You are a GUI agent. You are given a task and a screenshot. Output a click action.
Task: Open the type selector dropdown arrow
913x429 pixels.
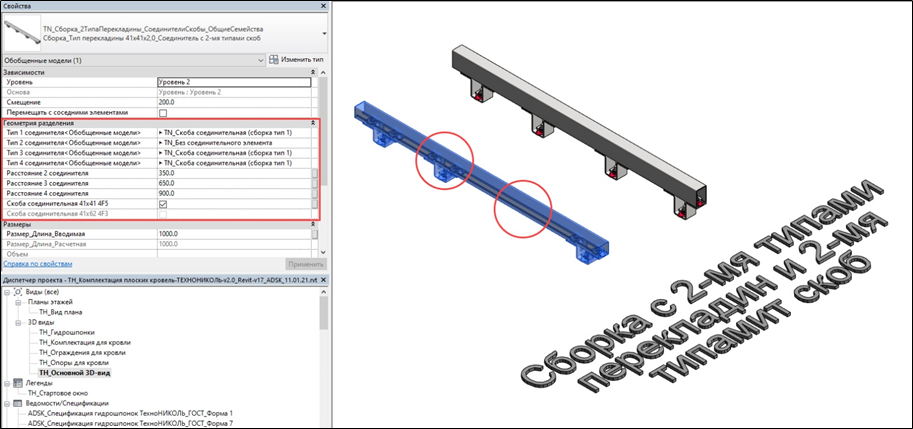point(323,32)
